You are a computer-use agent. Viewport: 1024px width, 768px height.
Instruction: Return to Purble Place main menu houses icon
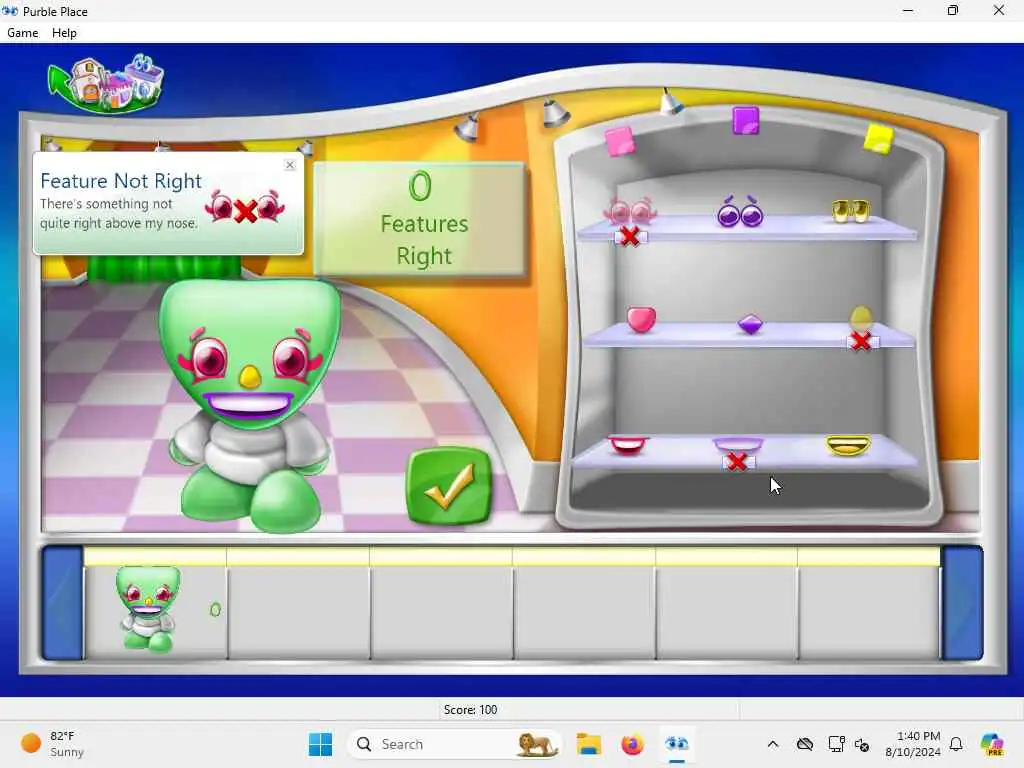[106, 84]
